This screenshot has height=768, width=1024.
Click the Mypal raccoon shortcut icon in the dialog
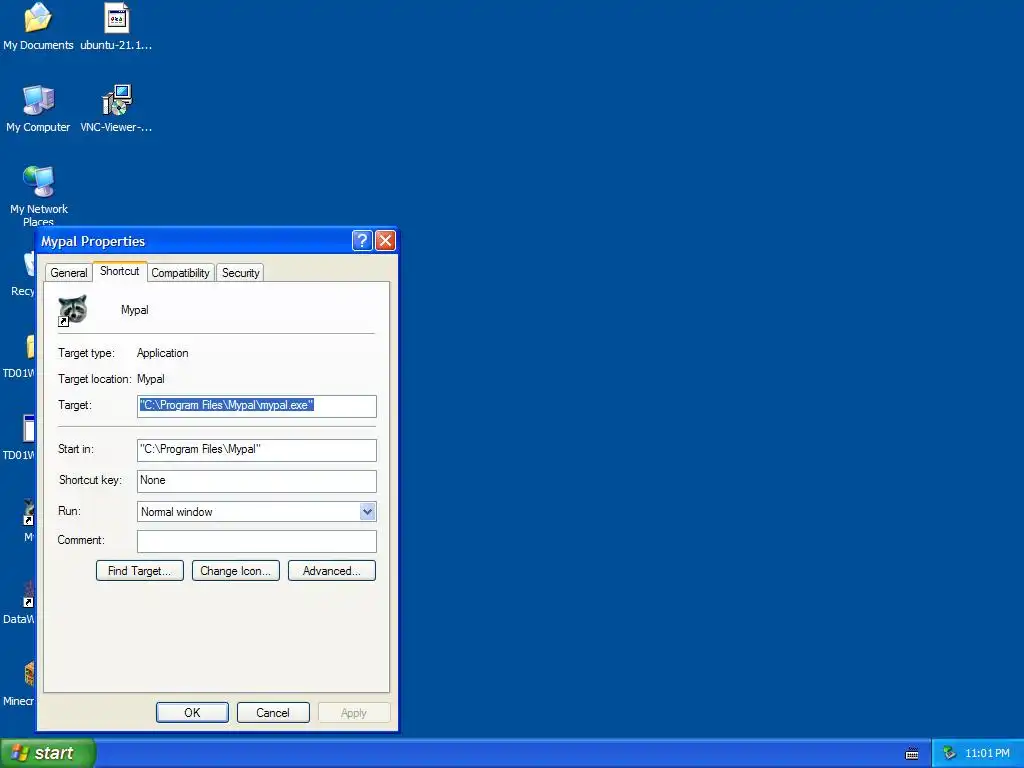(x=72, y=310)
